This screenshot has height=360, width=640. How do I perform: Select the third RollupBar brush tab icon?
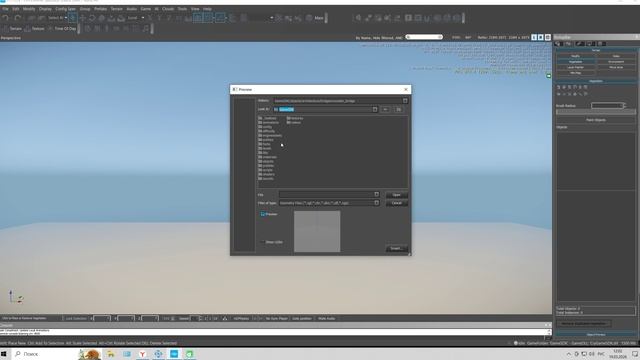coord(580,44)
